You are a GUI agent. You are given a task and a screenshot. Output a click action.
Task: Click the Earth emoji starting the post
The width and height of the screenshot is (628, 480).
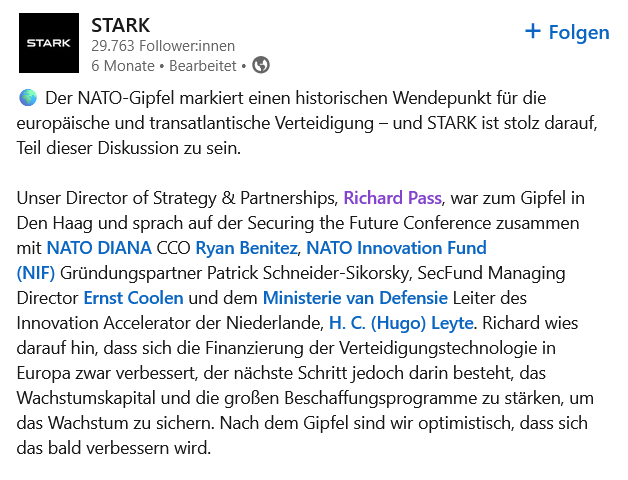pos(28,99)
